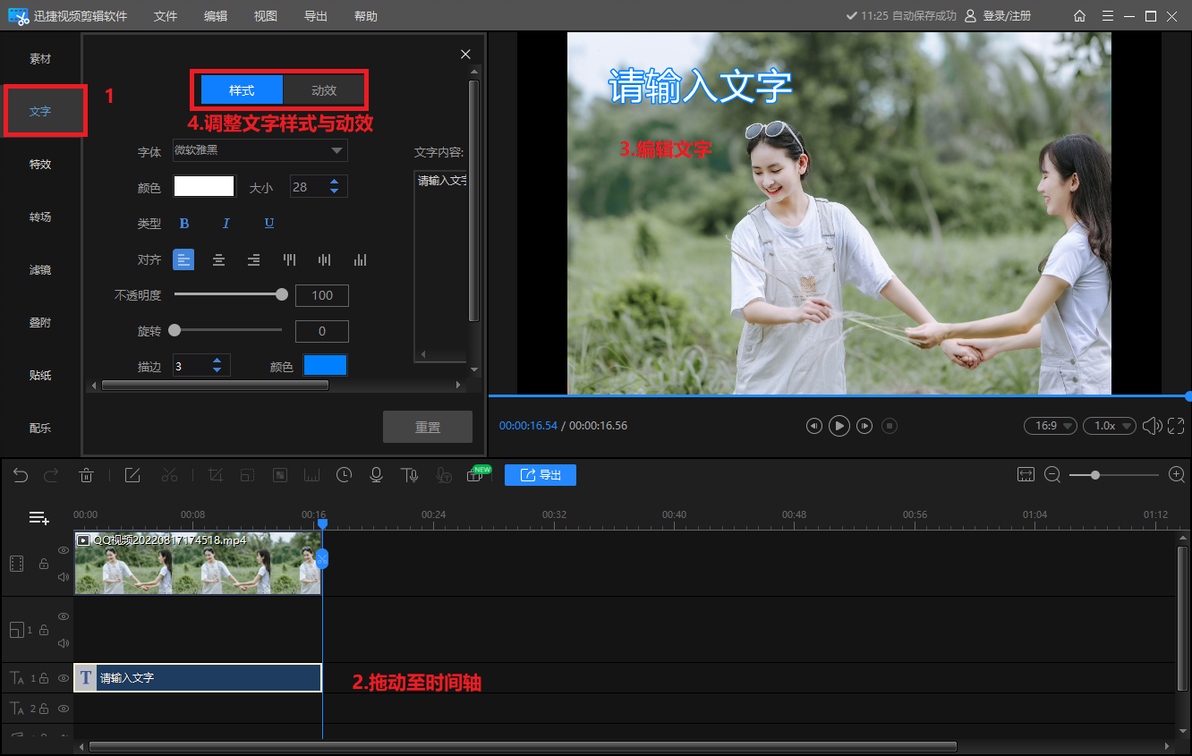The height and width of the screenshot is (756, 1192).
Task: Enter fullscreen preview mode
Action: click(x=1175, y=426)
